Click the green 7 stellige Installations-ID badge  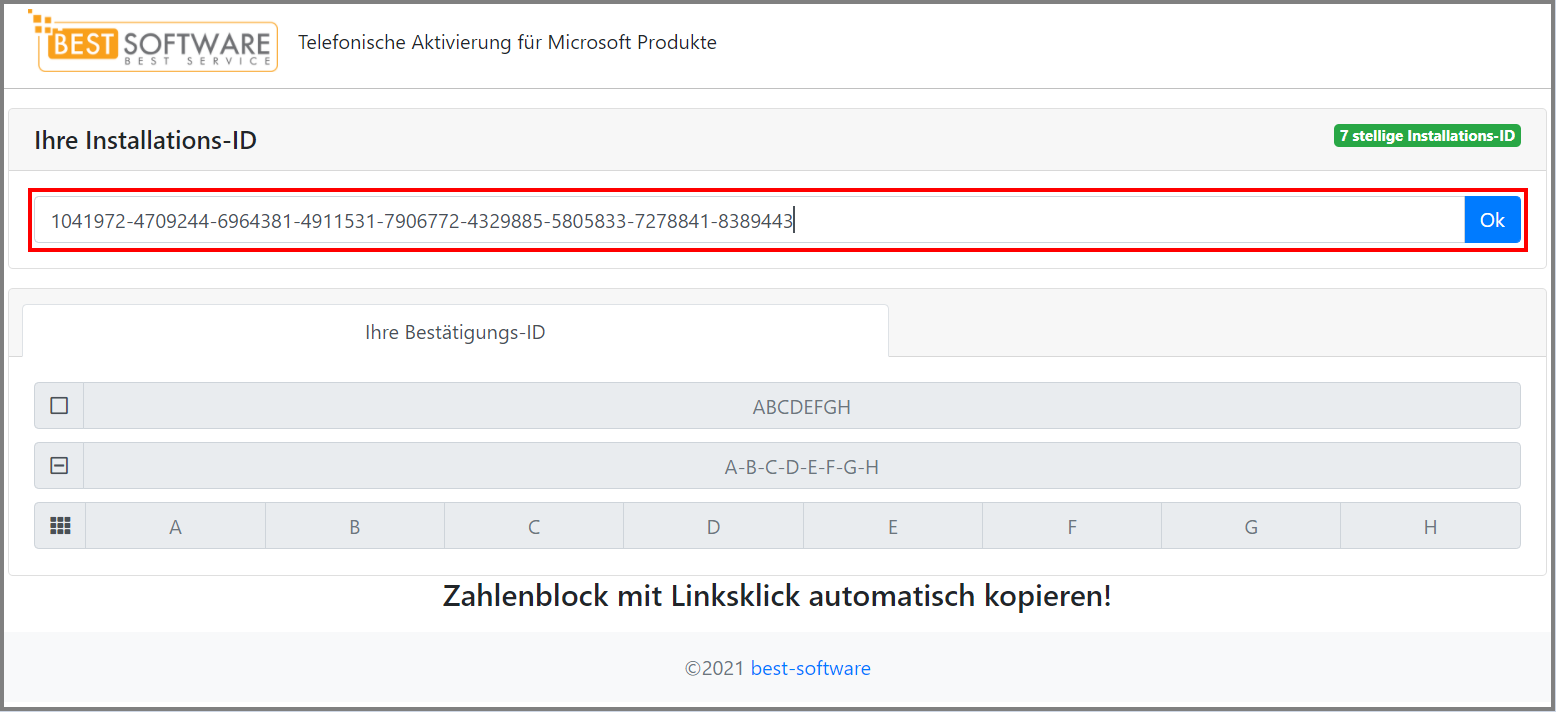[x=1427, y=135]
